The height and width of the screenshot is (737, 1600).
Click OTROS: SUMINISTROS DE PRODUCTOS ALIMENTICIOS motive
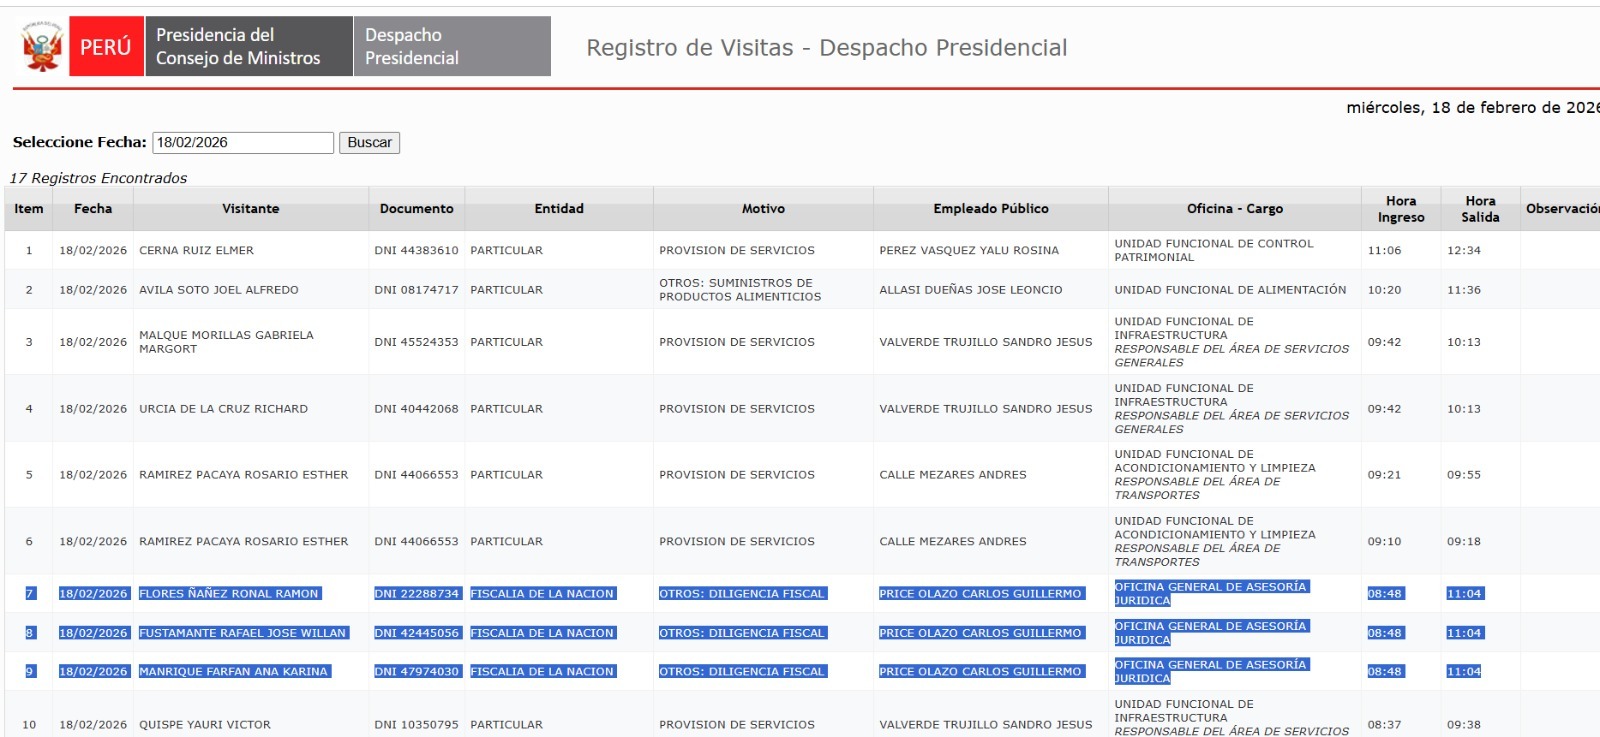tap(740, 290)
